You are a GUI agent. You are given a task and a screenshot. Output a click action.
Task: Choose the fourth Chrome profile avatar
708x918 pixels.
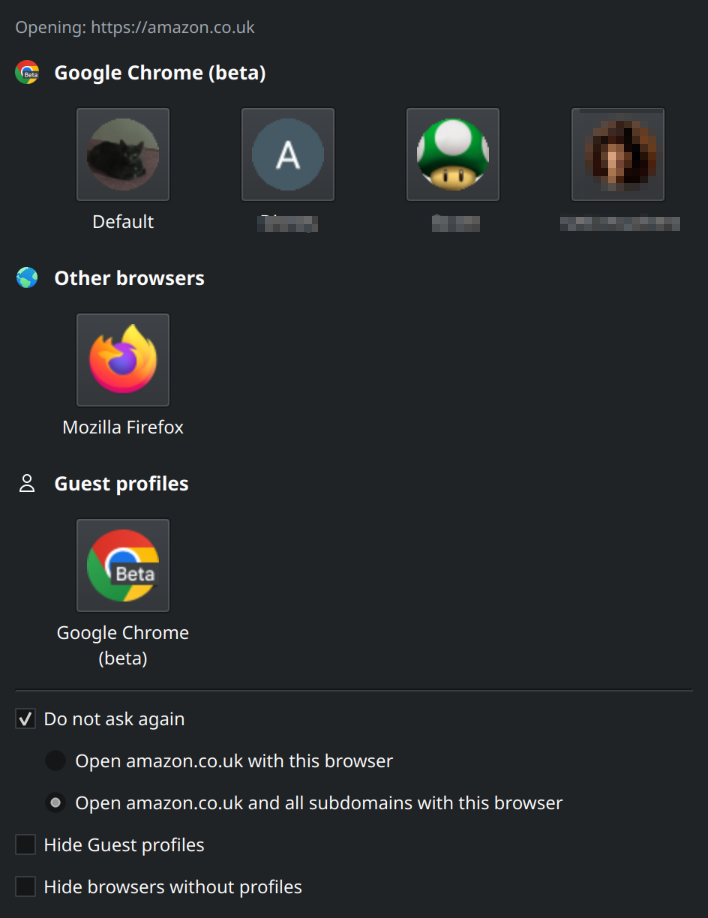[x=617, y=154]
